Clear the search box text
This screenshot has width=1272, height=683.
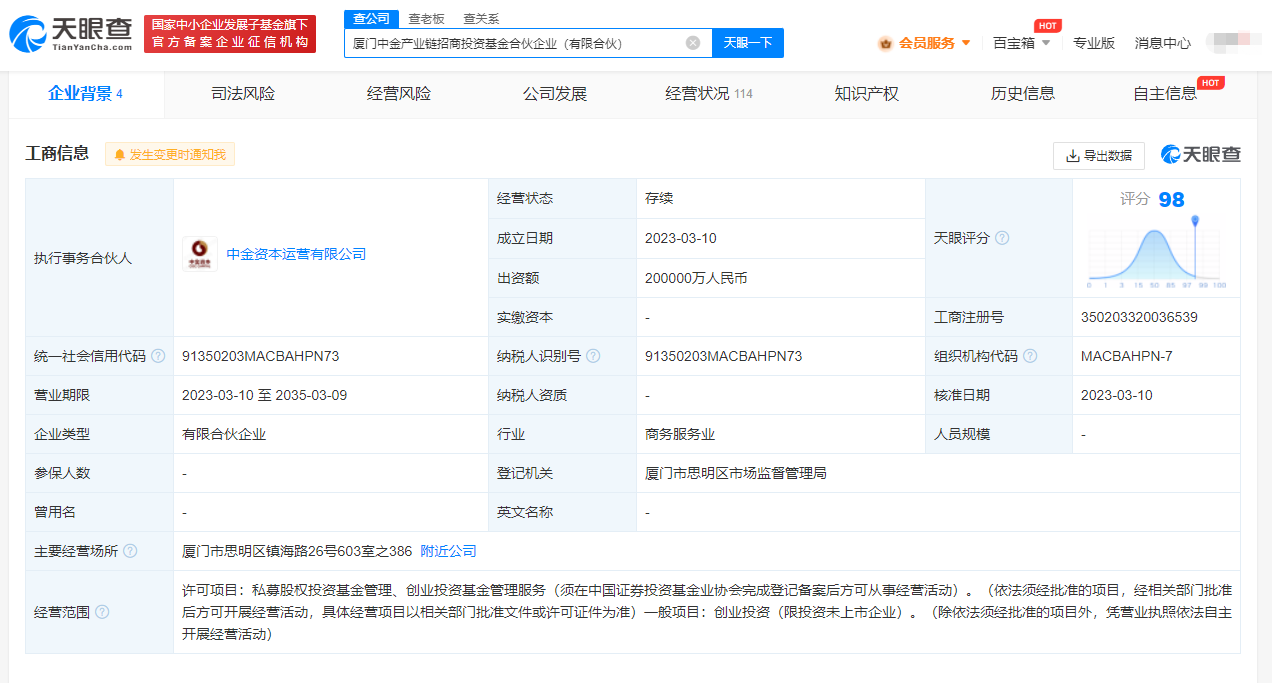(x=693, y=43)
